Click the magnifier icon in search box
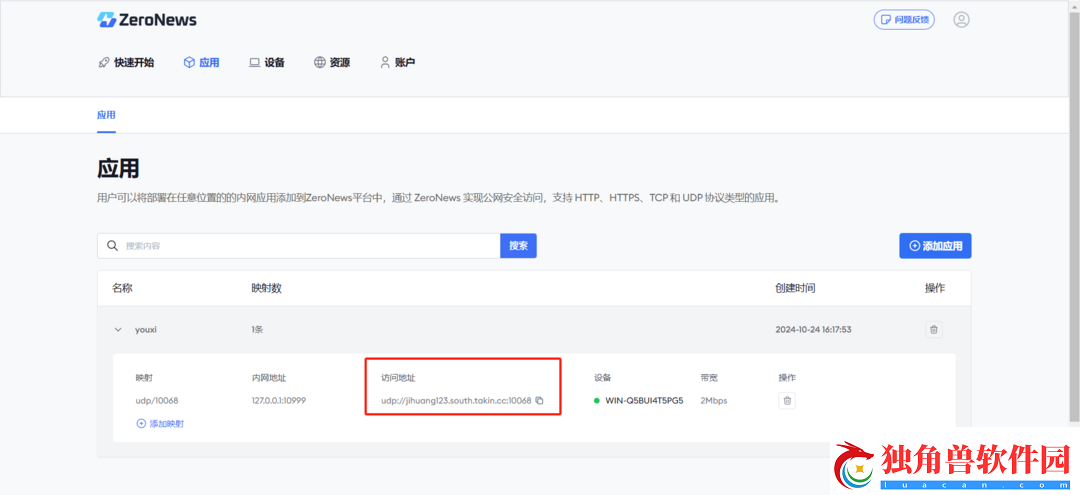Image resolution: width=1080 pixels, height=495 pixels. (x=112, y=246)
